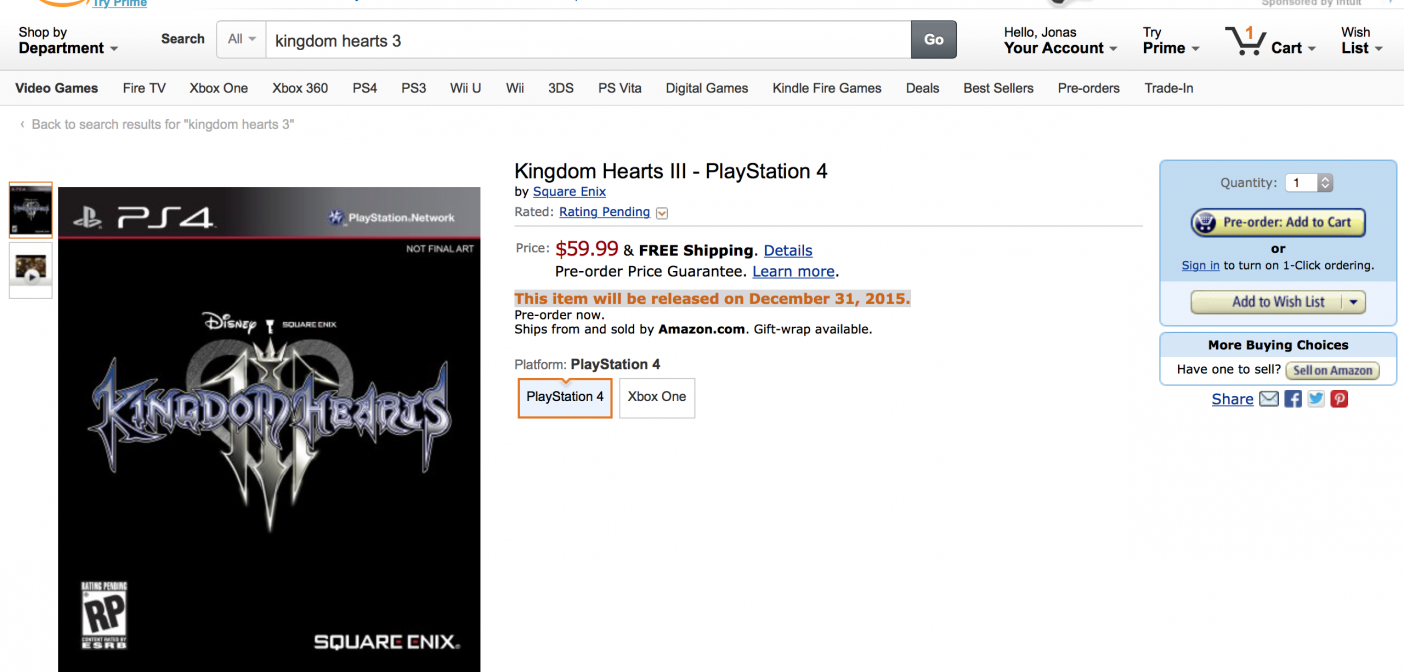Open the video thumbnail with play icon
The image size is (1404, 672).
30,270
